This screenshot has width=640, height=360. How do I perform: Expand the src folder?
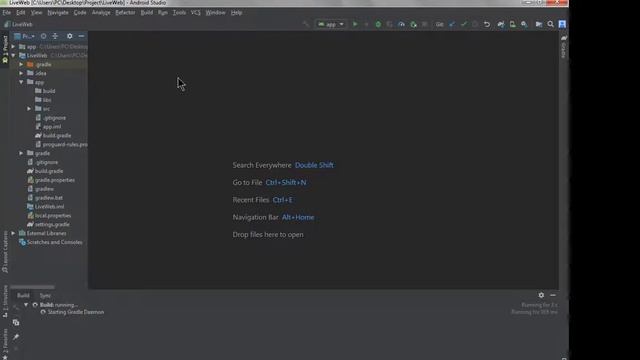(x=29, y=109)
